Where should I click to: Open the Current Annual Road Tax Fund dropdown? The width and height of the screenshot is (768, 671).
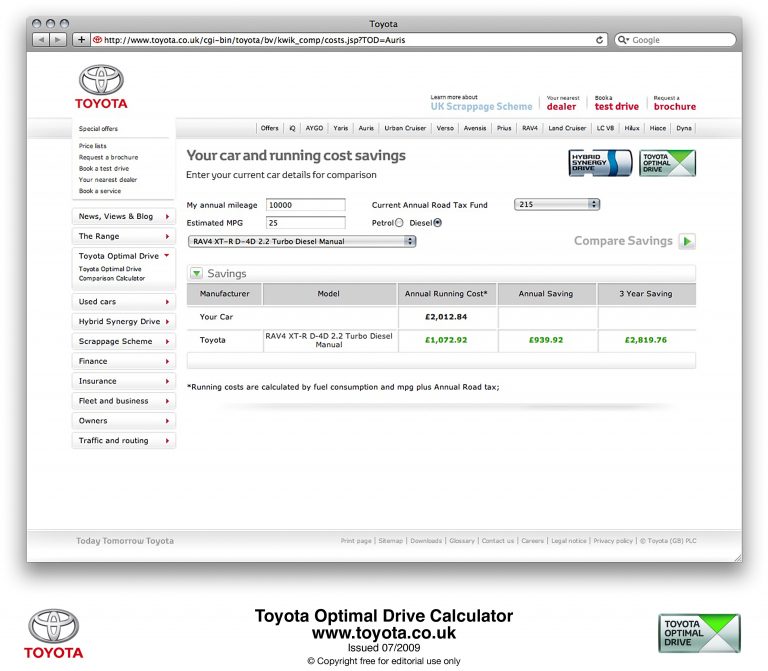(x=556, y=204)
